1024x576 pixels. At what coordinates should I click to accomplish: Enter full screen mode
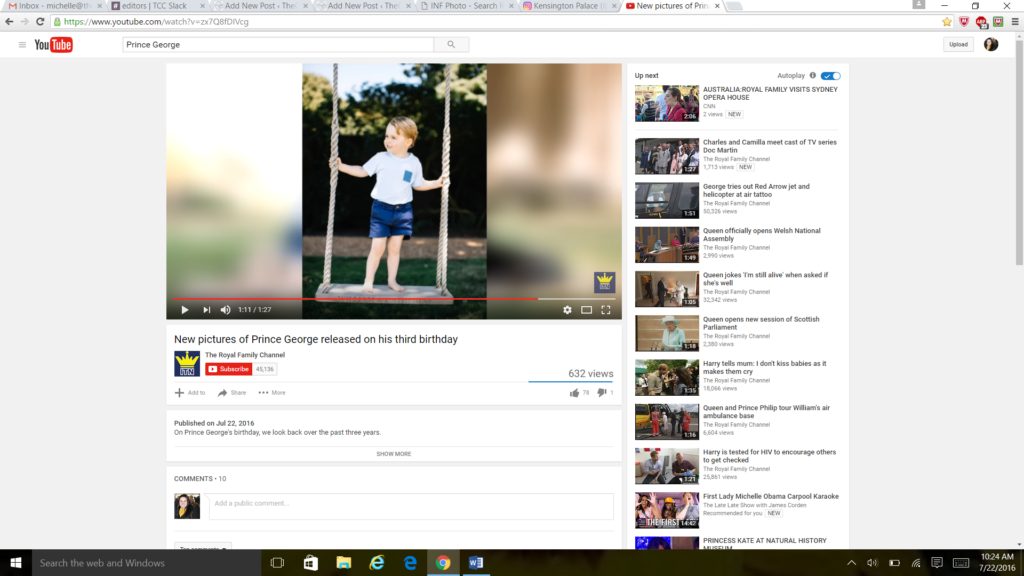point(605,310)
